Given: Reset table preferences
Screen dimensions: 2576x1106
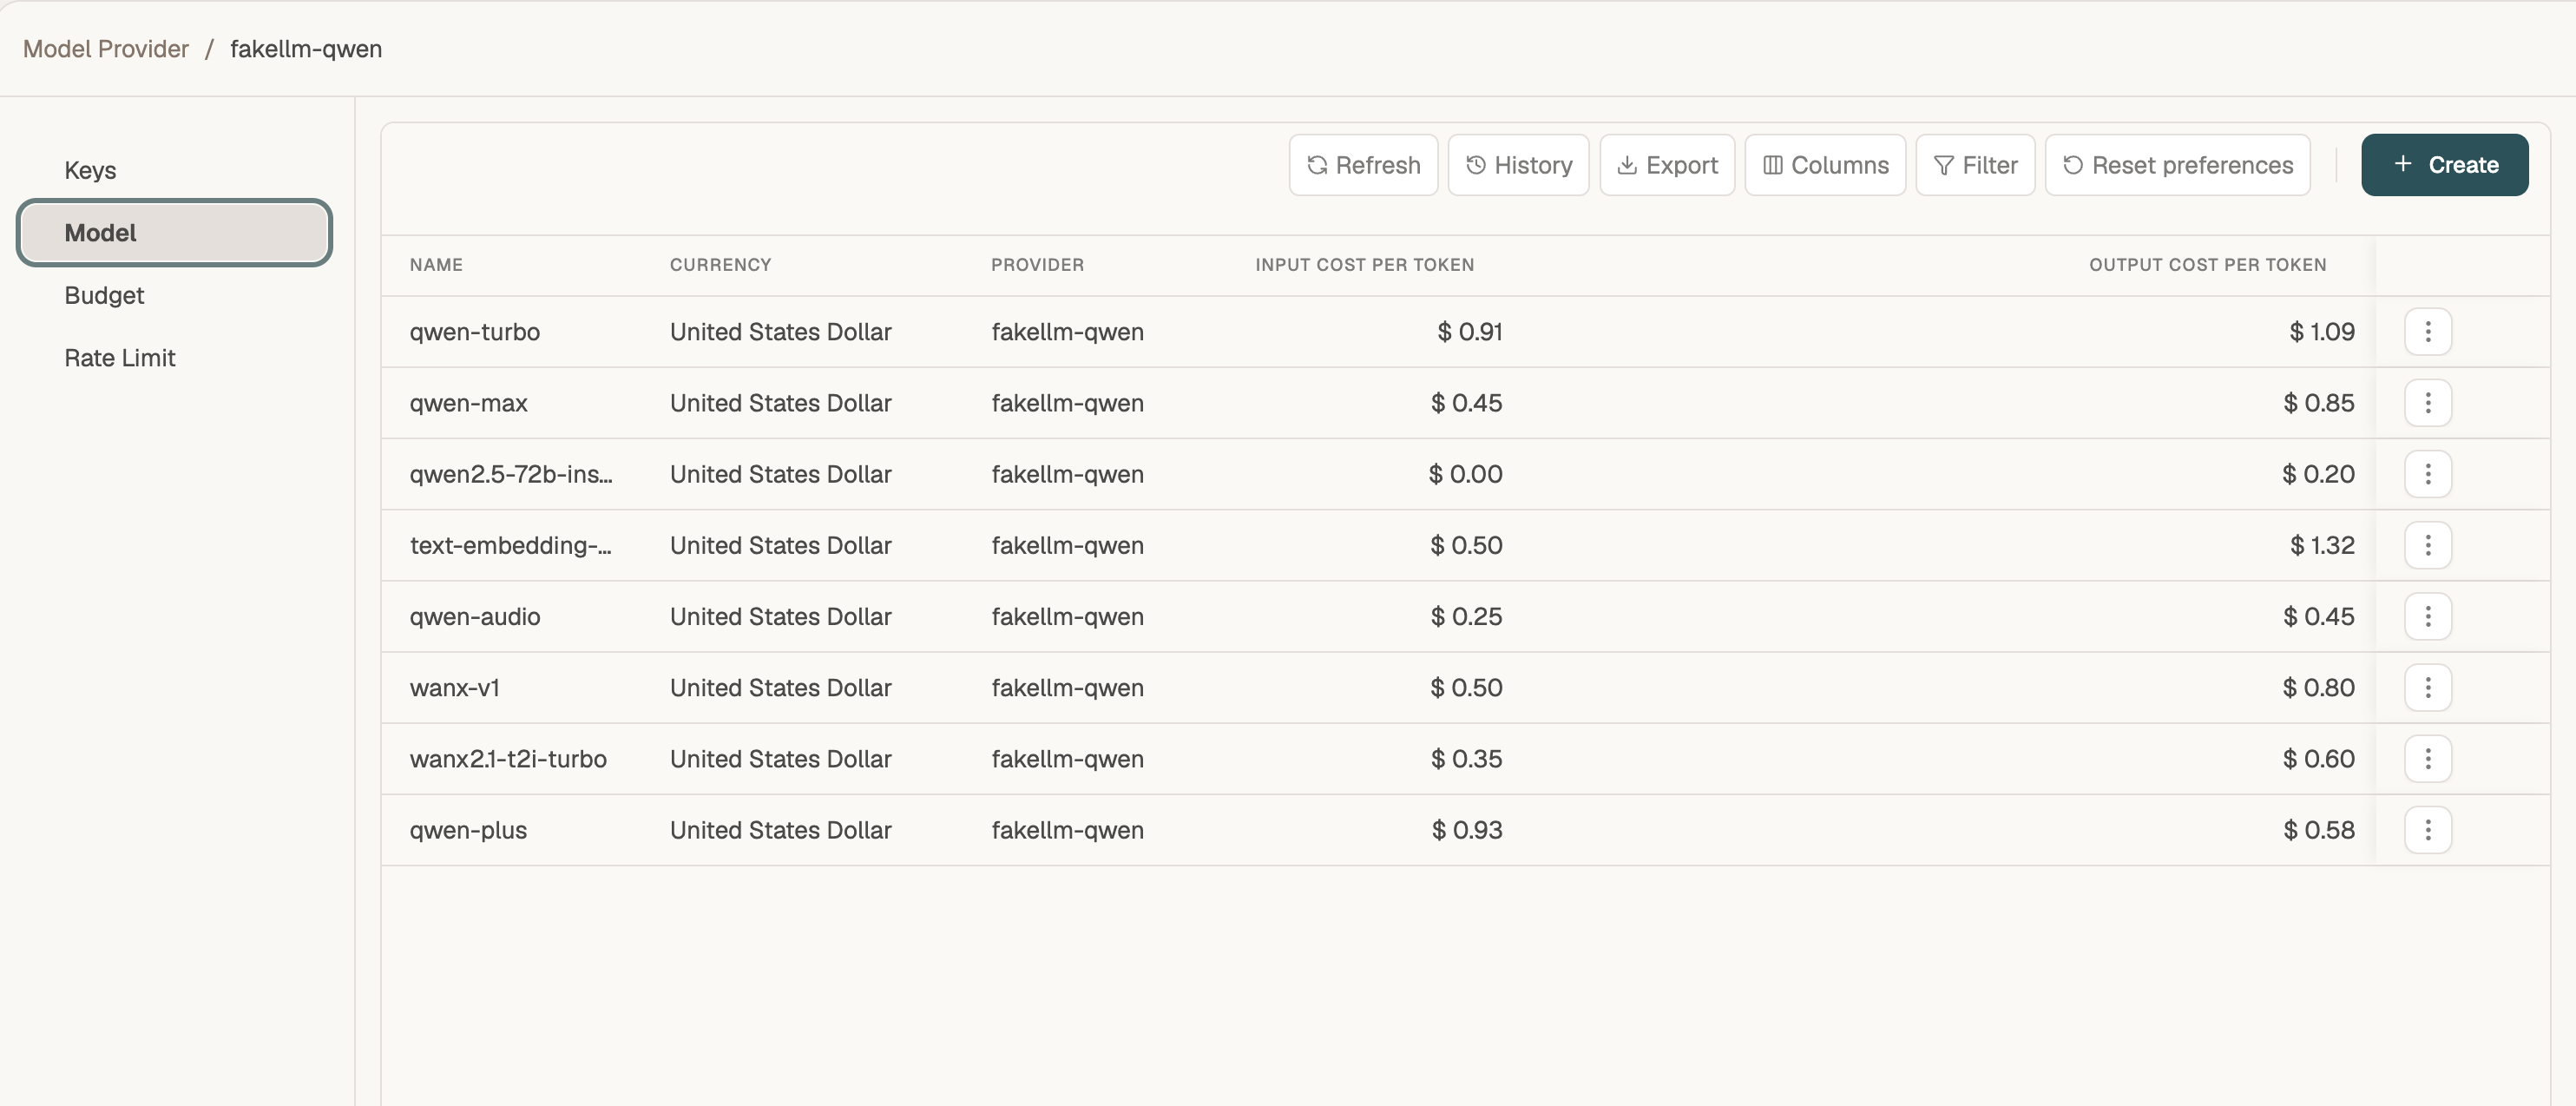Looking at the screenshot, I should pos(2177,165).
